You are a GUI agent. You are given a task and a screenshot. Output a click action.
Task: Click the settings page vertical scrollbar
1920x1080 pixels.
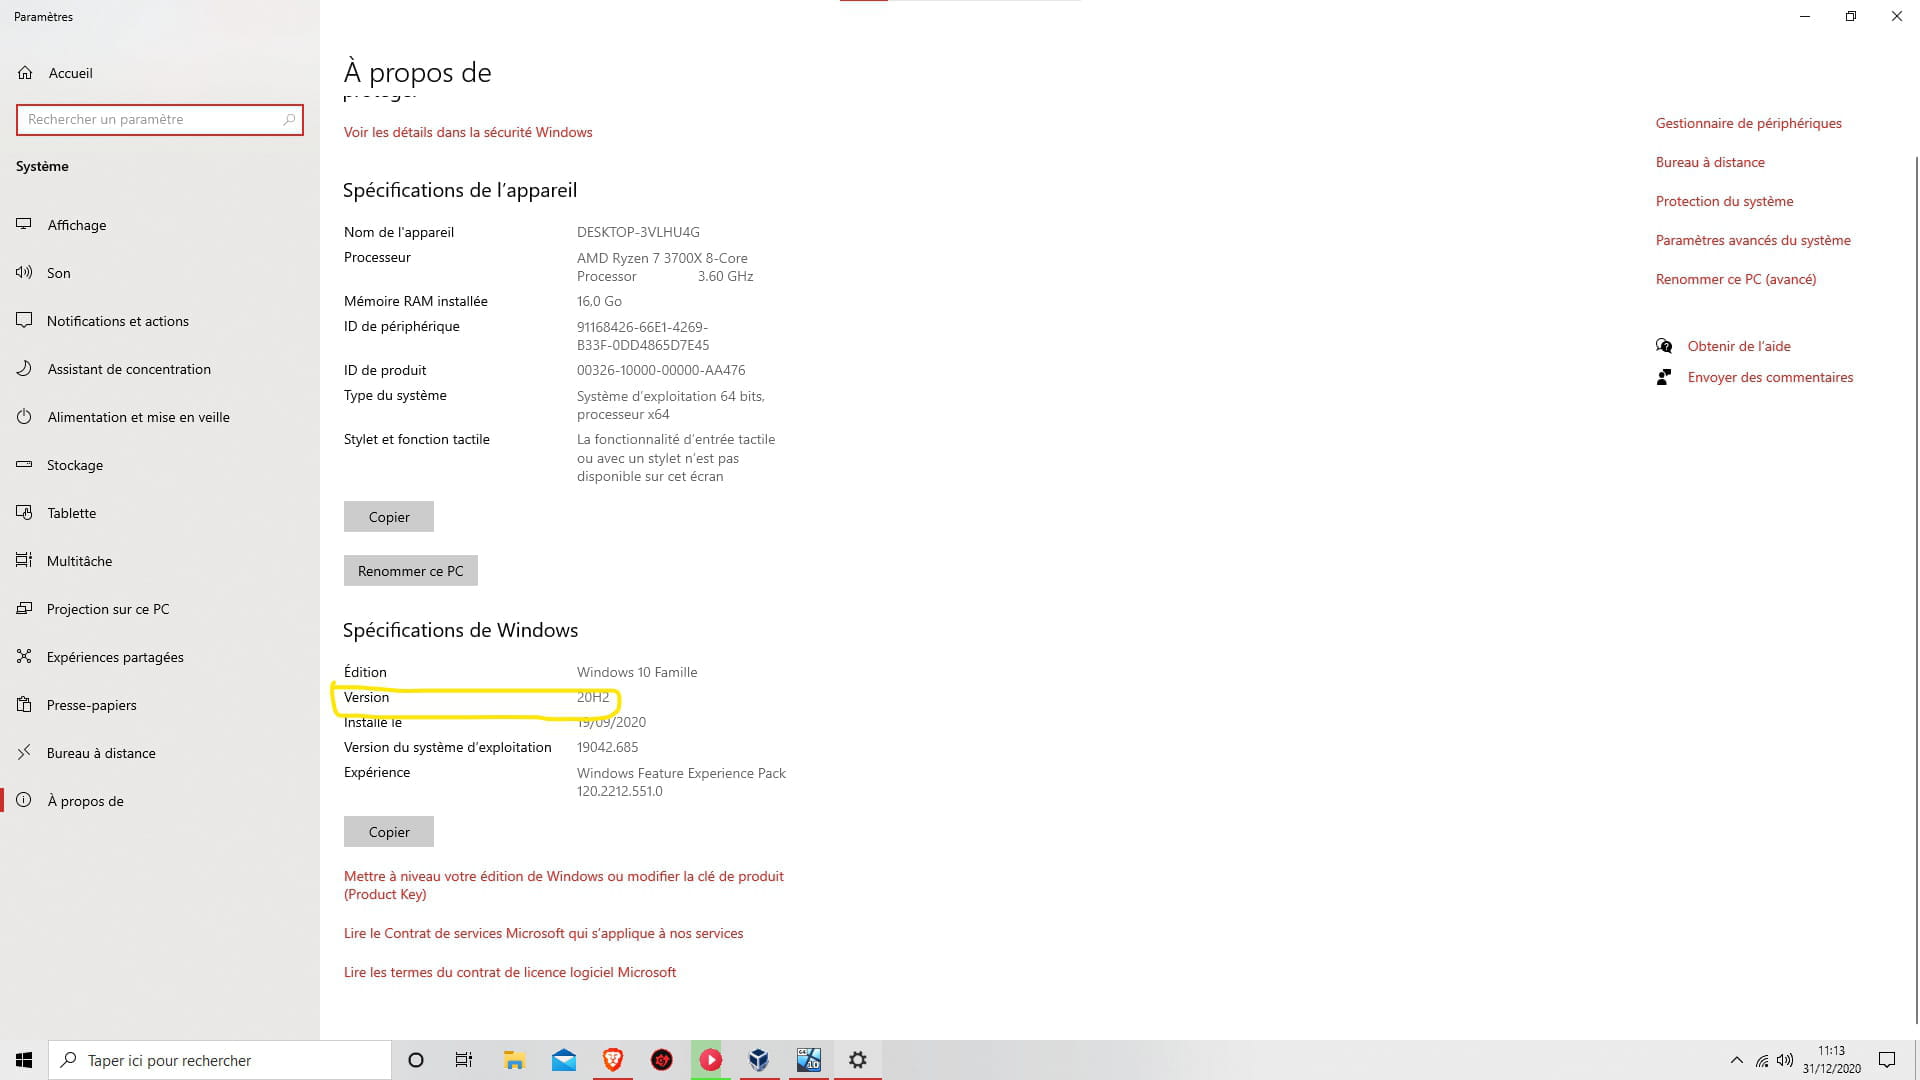click(x=1916, y=590)
